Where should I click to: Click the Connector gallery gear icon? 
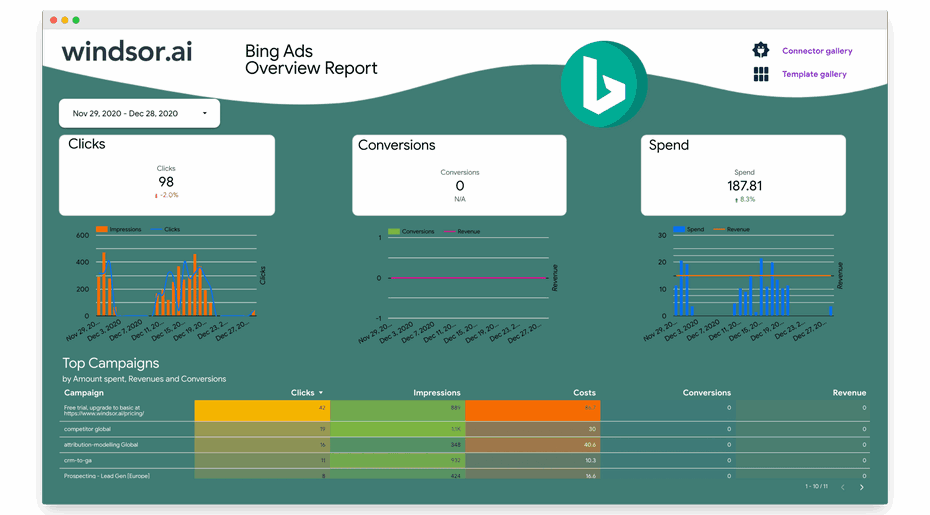(760, 50)
